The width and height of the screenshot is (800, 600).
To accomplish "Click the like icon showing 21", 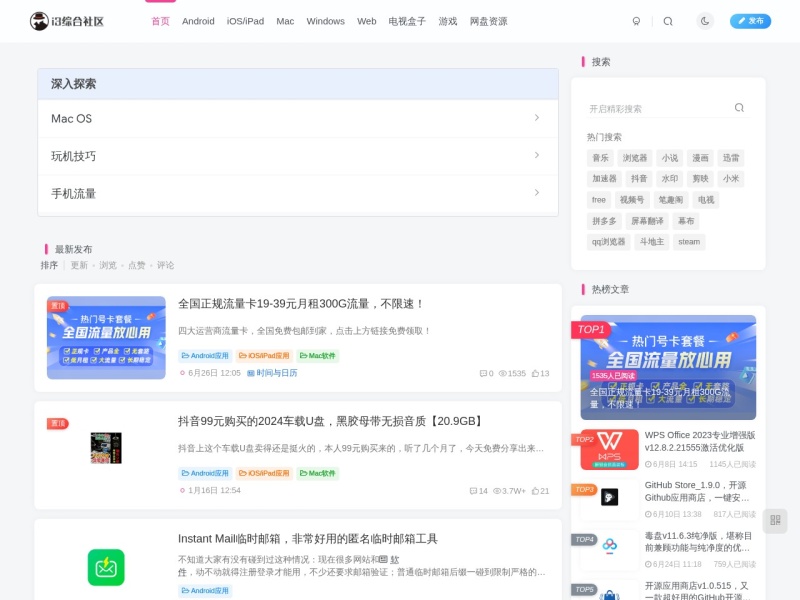I will pyautogui.click(x=535, y=491).
